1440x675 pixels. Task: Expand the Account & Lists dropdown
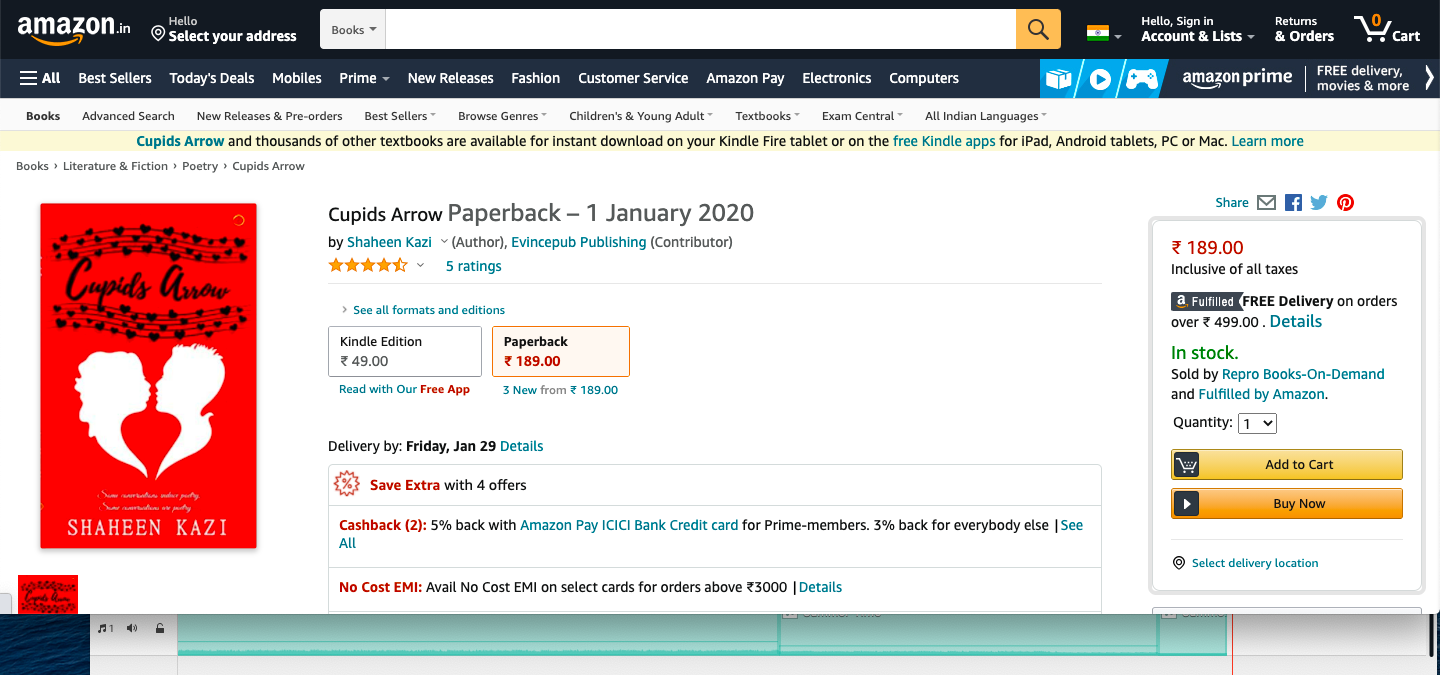click(1198, 29)
